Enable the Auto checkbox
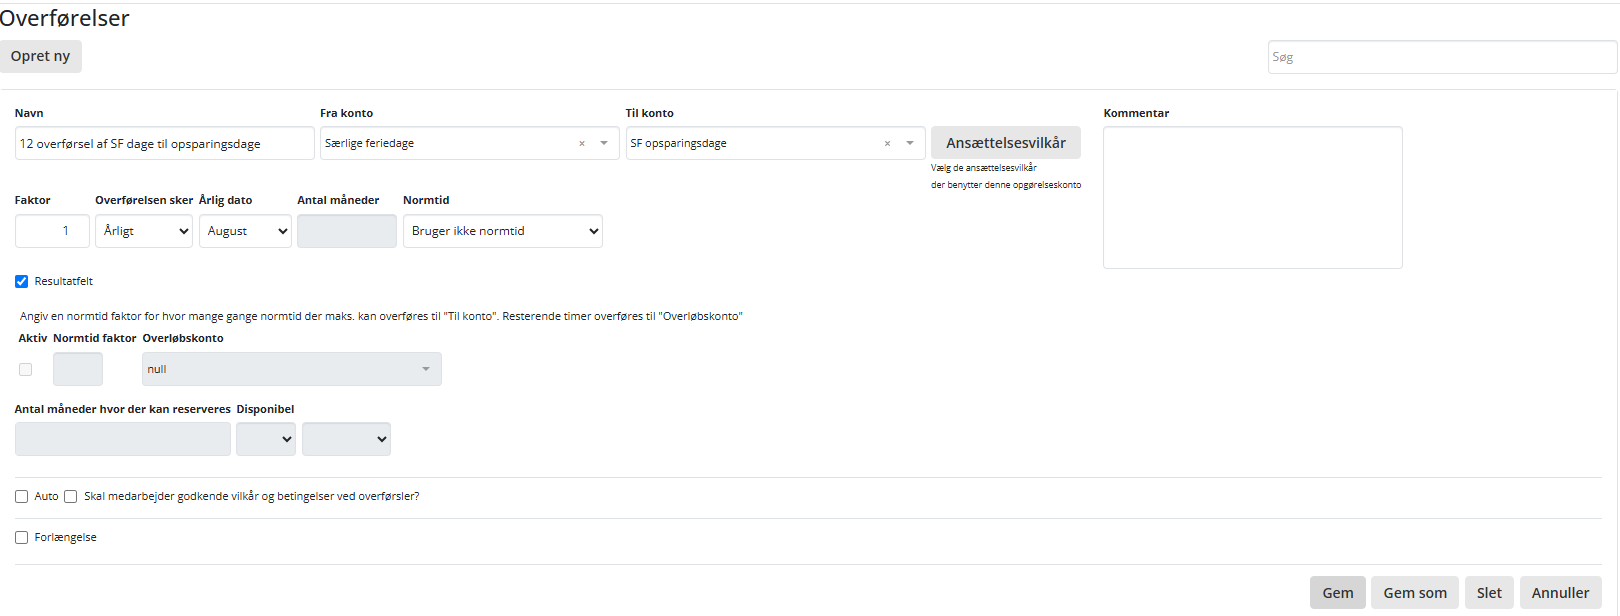 [x=22, y=497]
